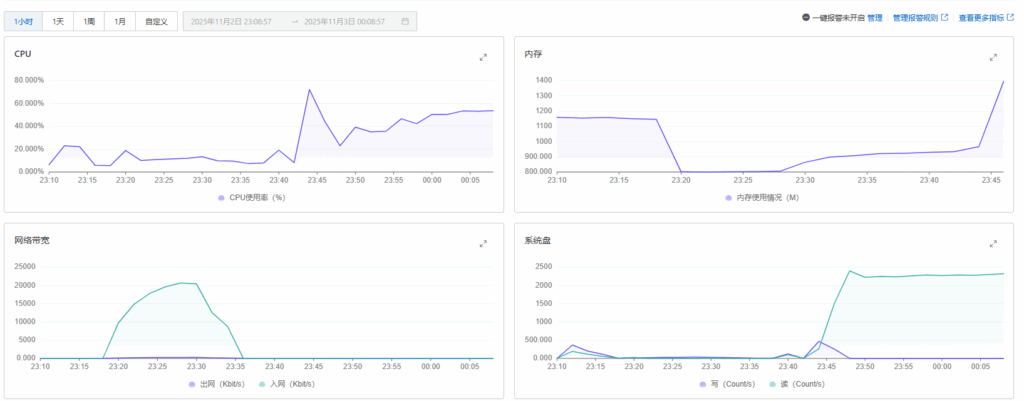Open the 管理 alarm link
The width and height of the screenshot is (1024, 401).
pyautogui.click(x=875, y=18)
